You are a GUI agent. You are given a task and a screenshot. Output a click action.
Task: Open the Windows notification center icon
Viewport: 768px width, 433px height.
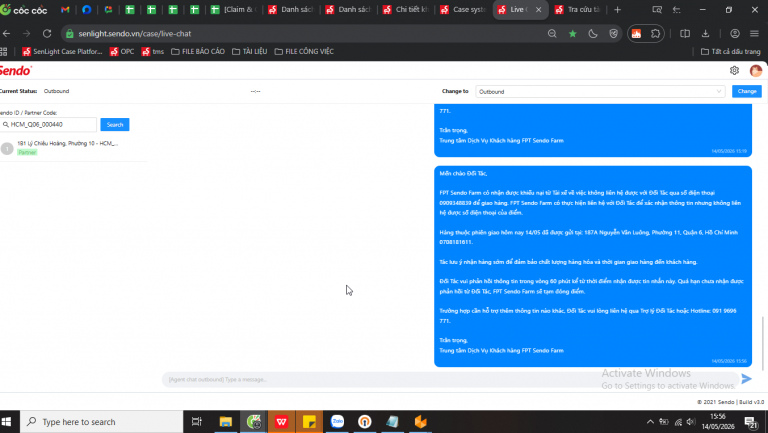pos(751,422)
